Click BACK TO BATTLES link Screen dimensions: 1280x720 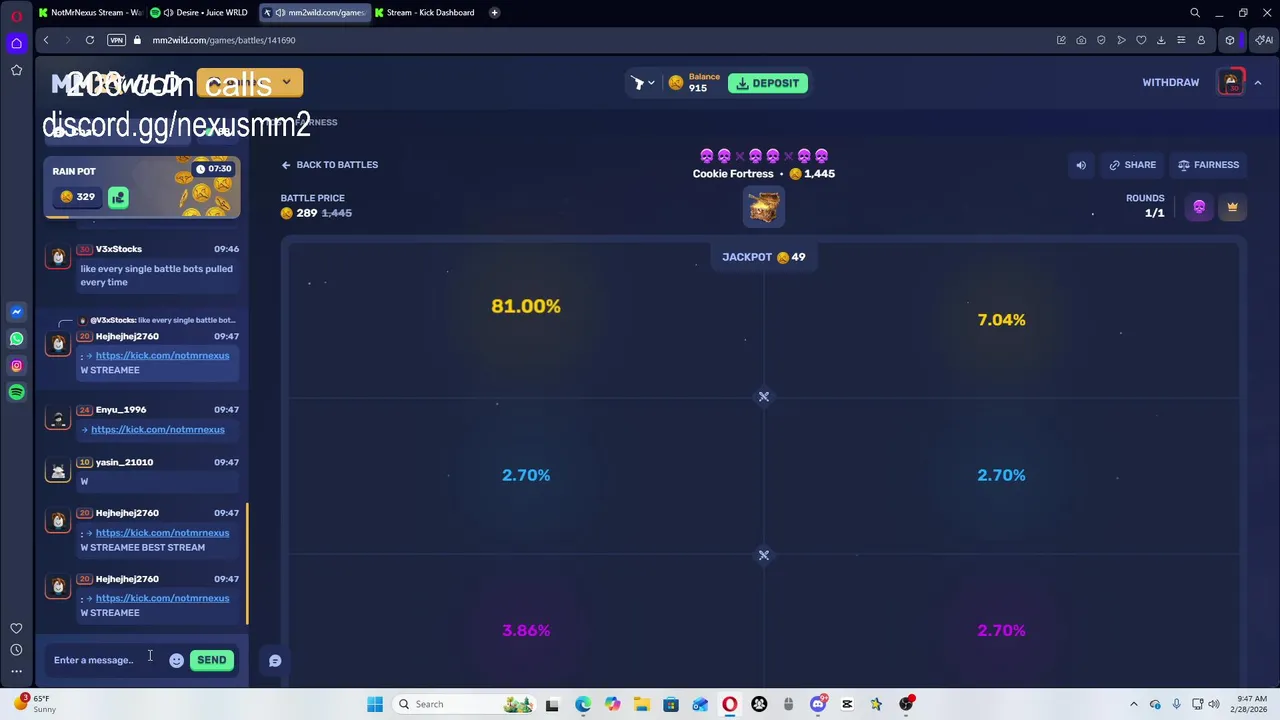[329, 165]
